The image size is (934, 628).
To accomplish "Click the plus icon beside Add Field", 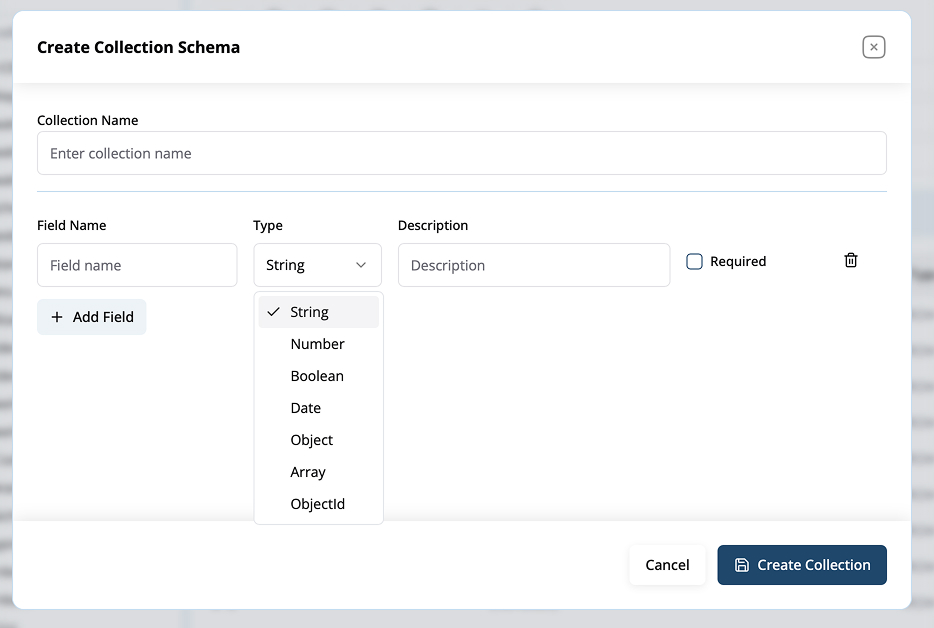I will point(57,317).
